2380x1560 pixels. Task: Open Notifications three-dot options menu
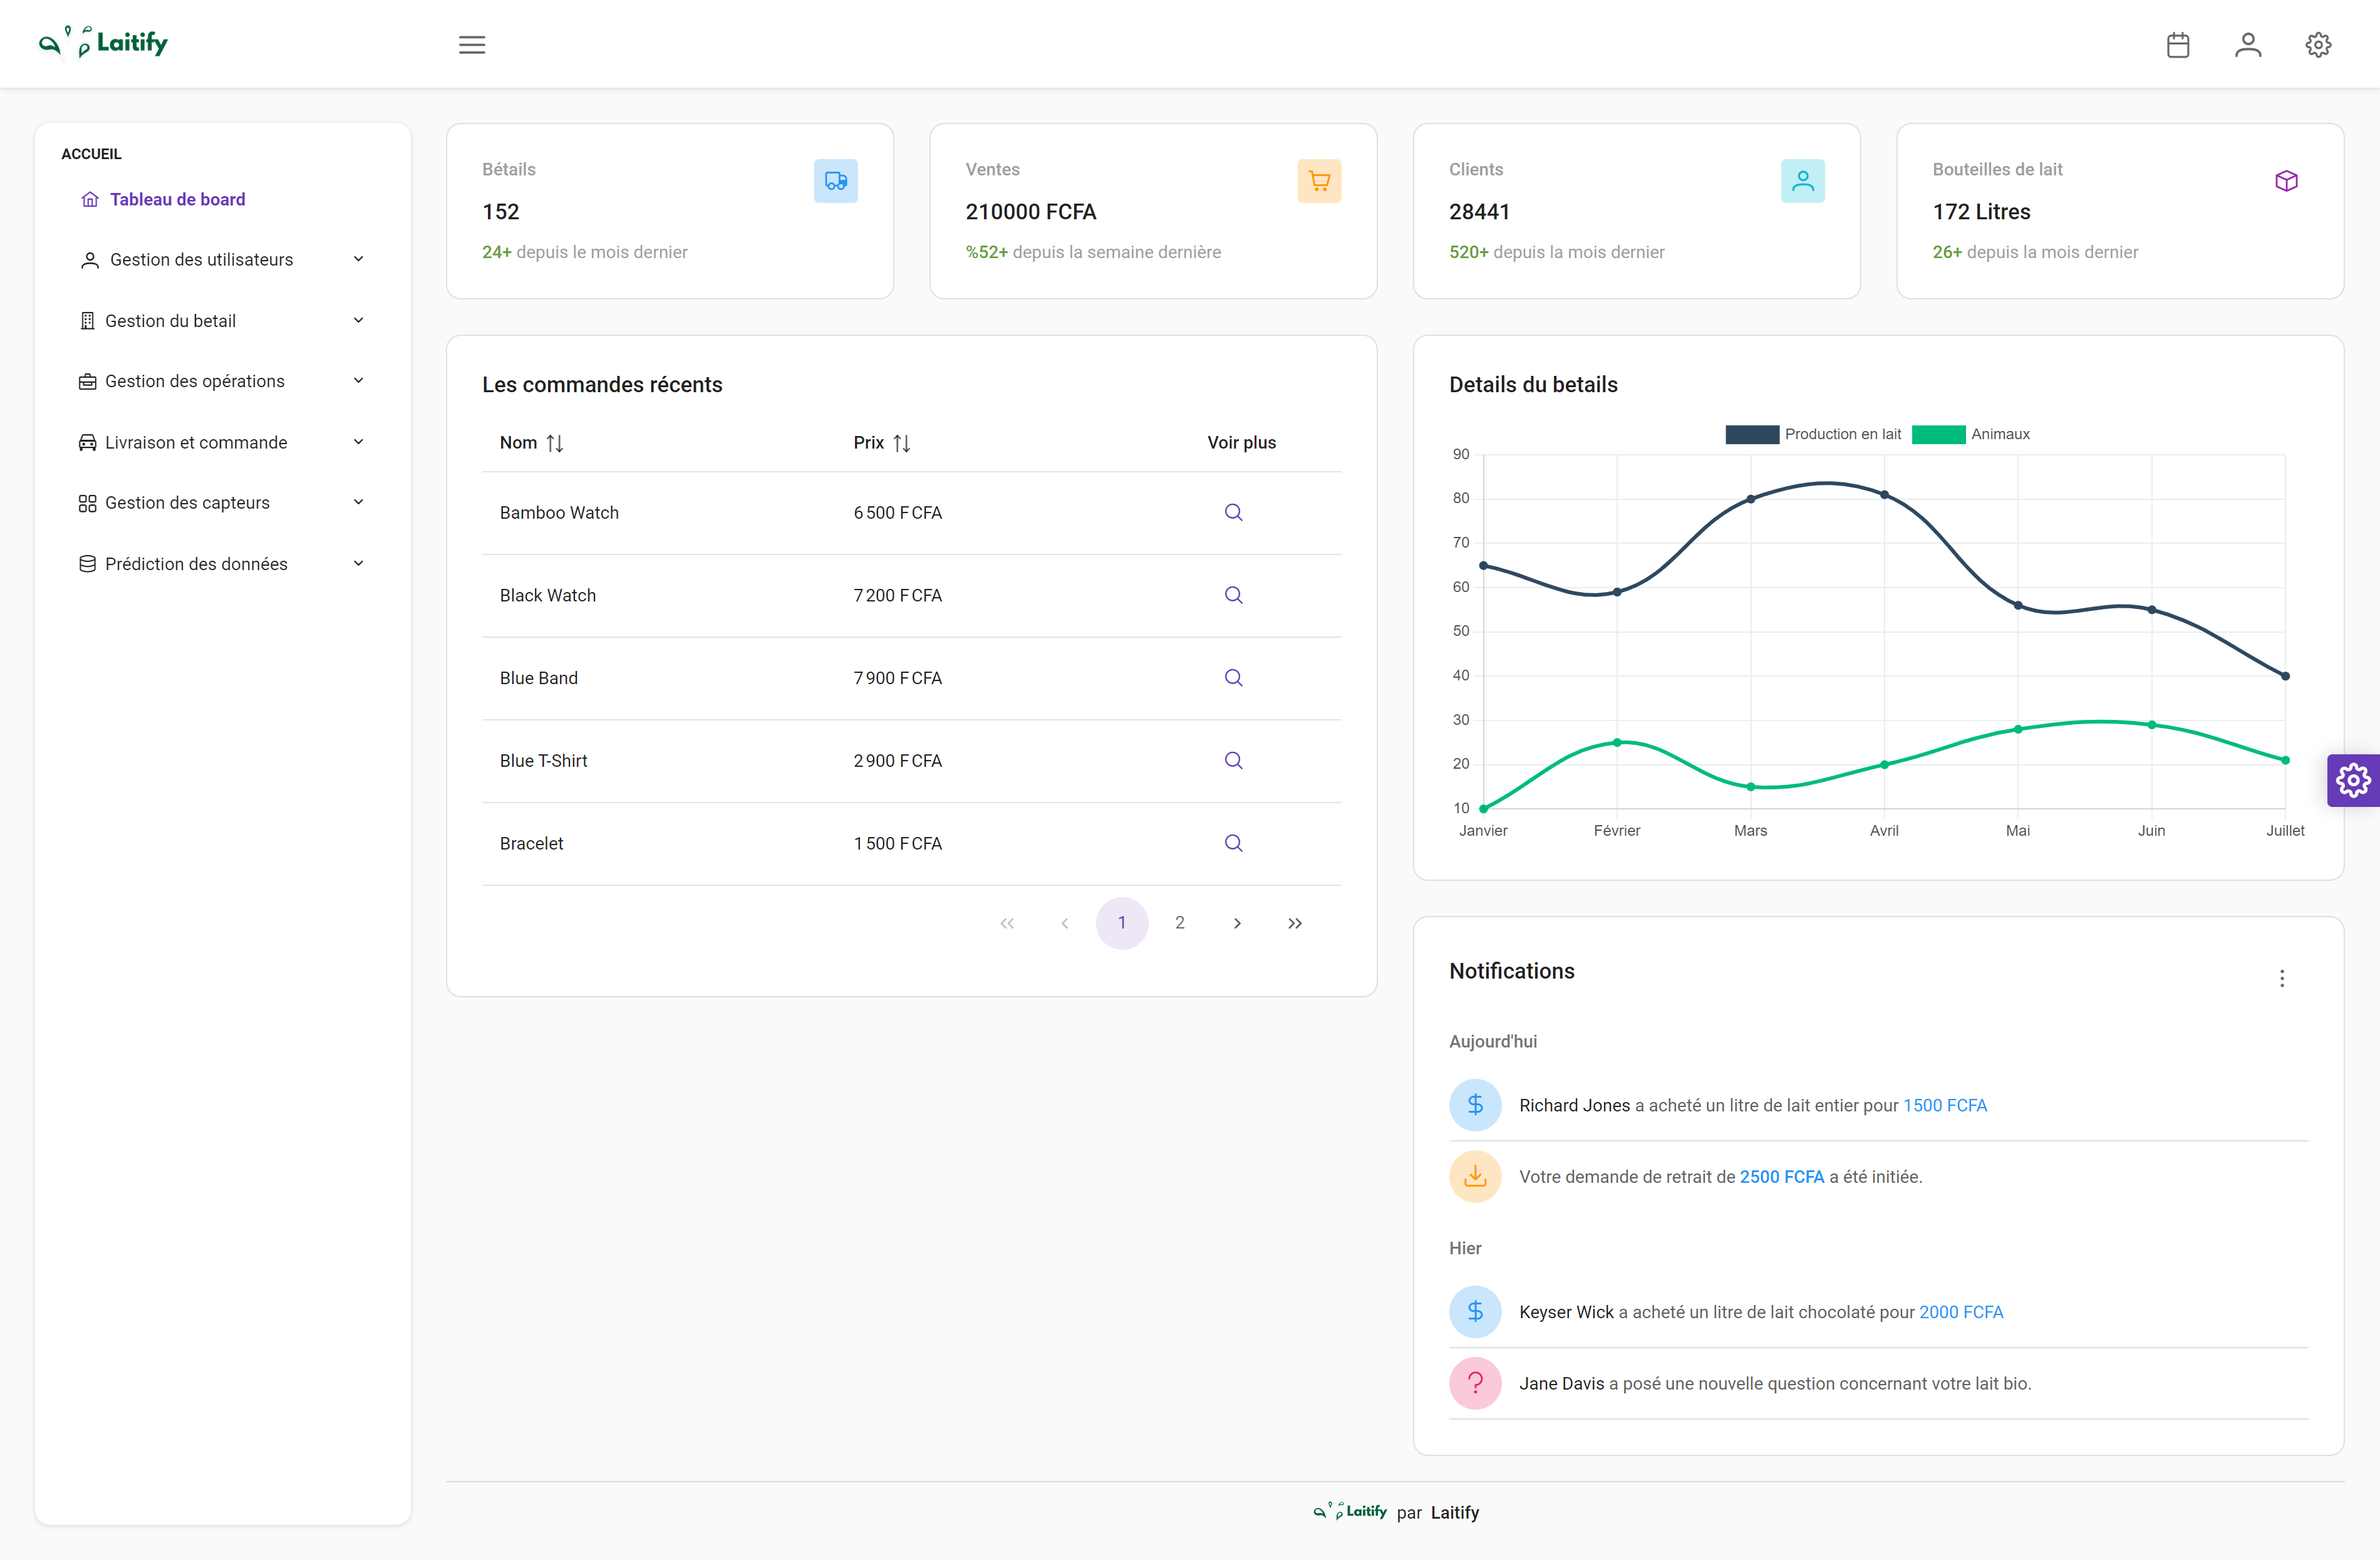(2282, 978)
